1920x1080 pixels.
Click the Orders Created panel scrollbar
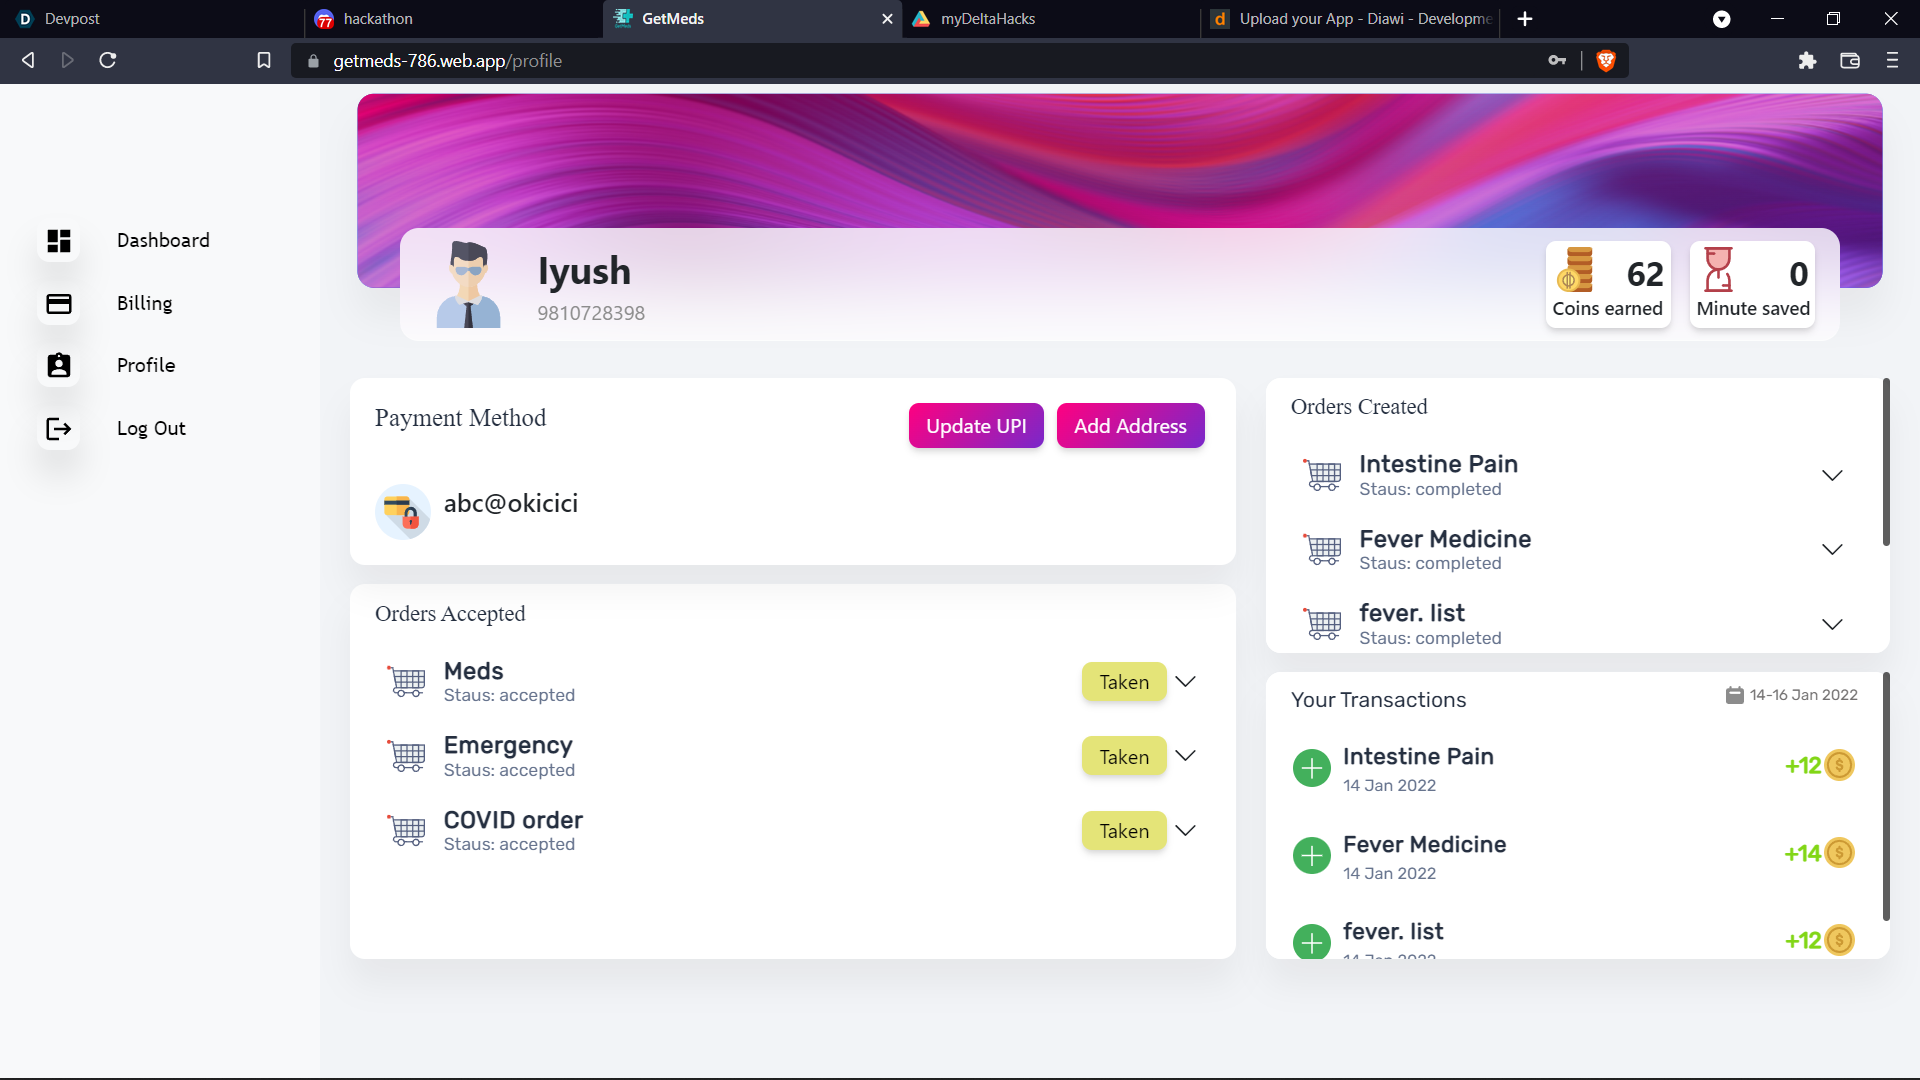(x=1886, y=462)
